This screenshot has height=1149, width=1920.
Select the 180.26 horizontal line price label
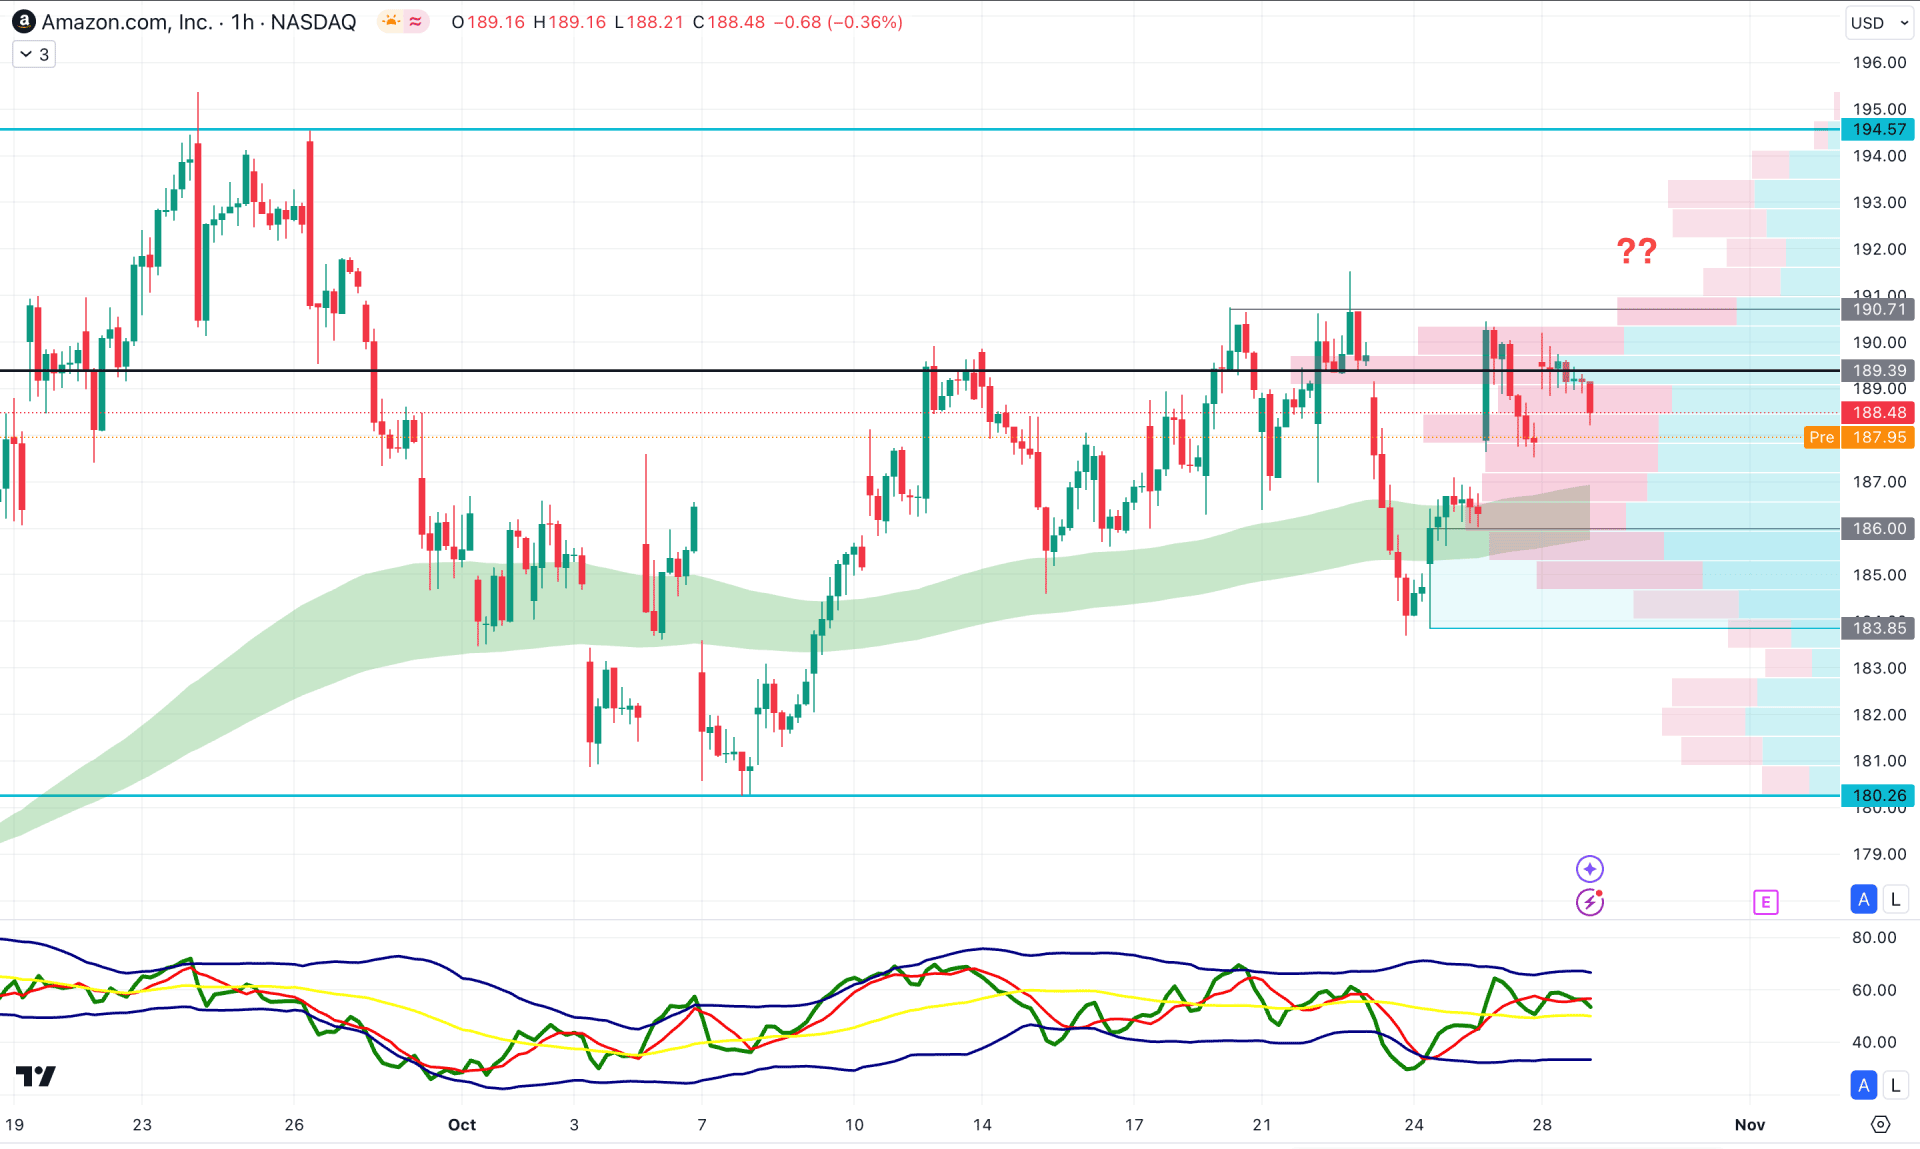1878,795
